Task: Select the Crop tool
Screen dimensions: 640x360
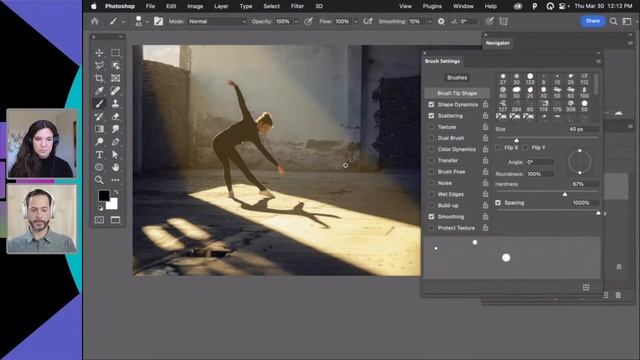Action: click(x=99, y=78)
